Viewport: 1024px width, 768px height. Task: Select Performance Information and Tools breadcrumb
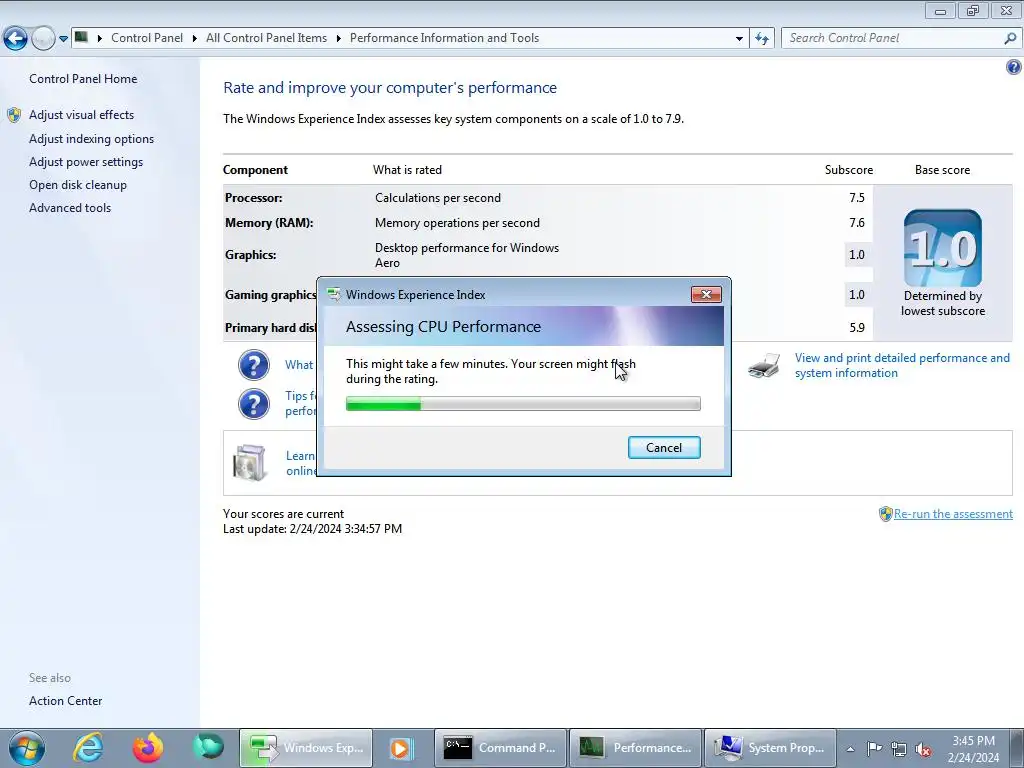444,38
